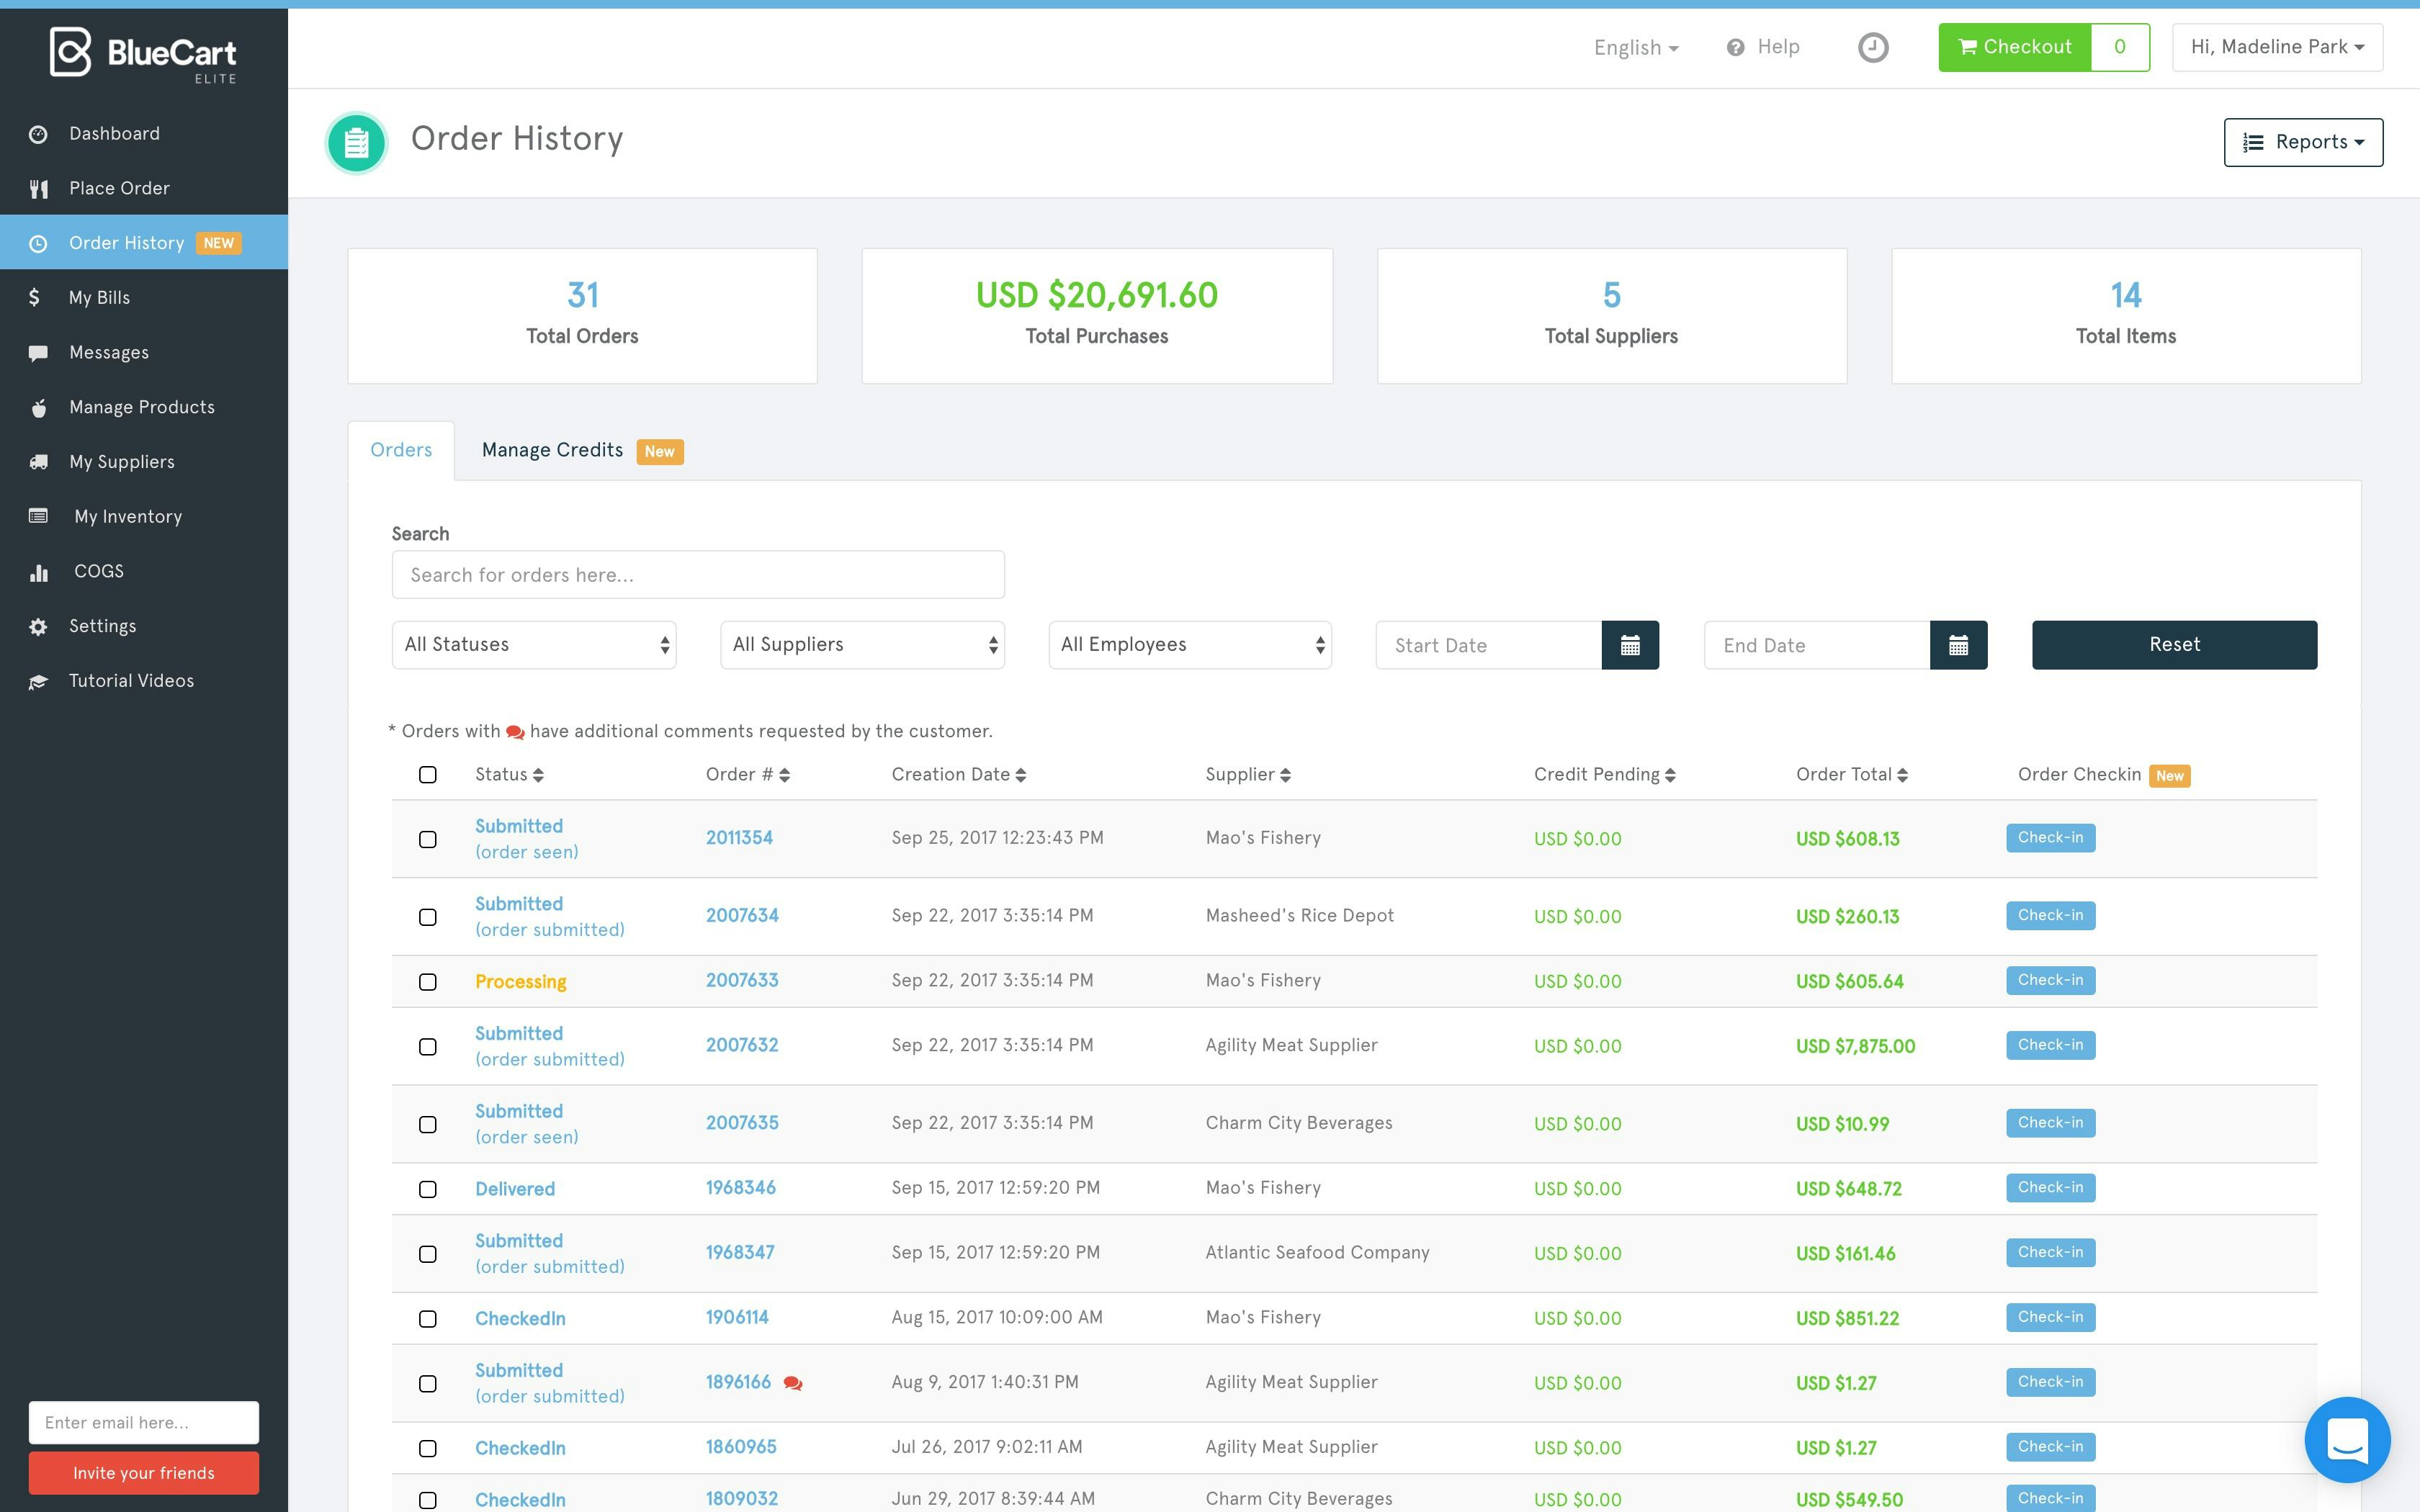Click the clock history icon in header
The image size is (2420, 1512).
pyautogui.click(x=1872, y=47)
